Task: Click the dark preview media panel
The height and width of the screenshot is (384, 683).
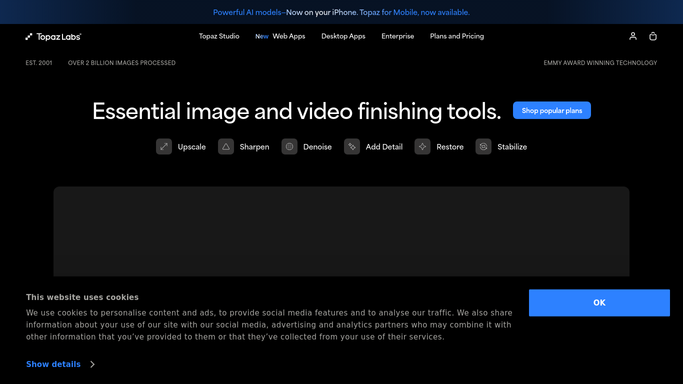Action: pos(342,232)
